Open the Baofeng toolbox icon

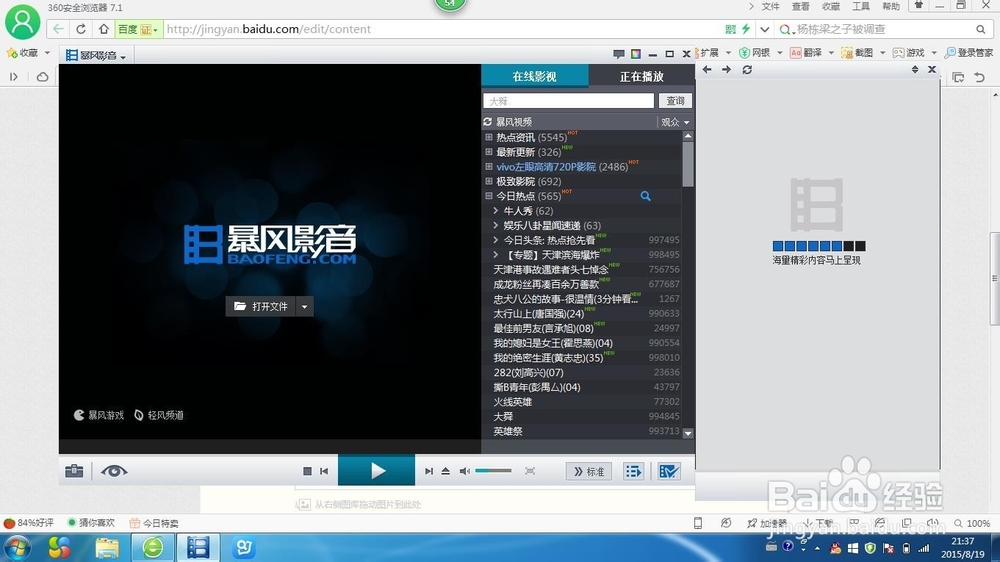[74, 471]
